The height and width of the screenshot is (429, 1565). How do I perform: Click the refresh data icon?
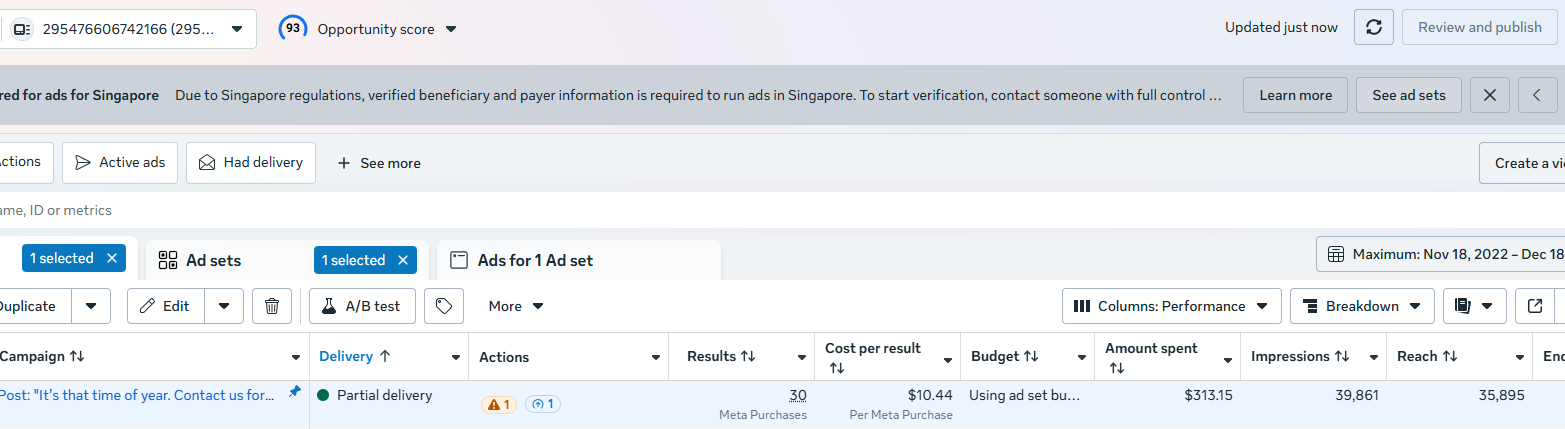tap(1373, 28)
